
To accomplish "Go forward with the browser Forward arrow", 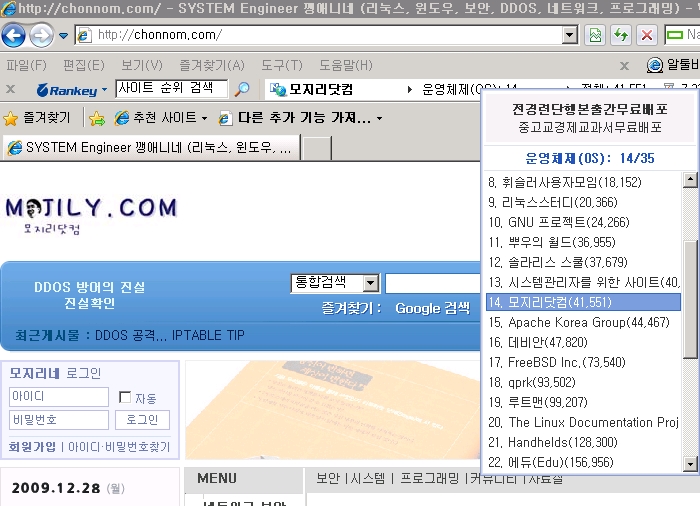I will [x=42, y=35].
